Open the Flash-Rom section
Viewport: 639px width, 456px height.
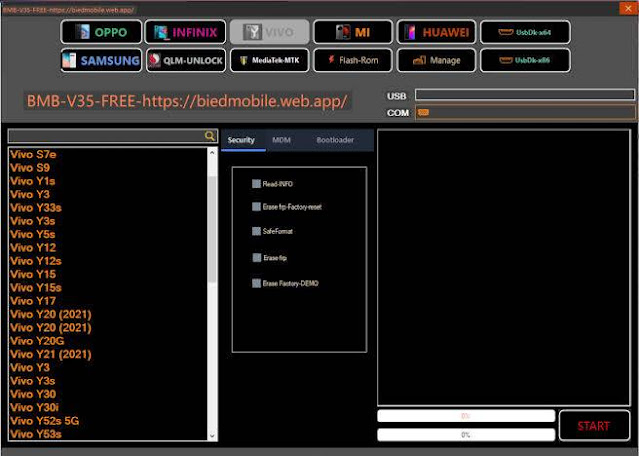(353, 60)
